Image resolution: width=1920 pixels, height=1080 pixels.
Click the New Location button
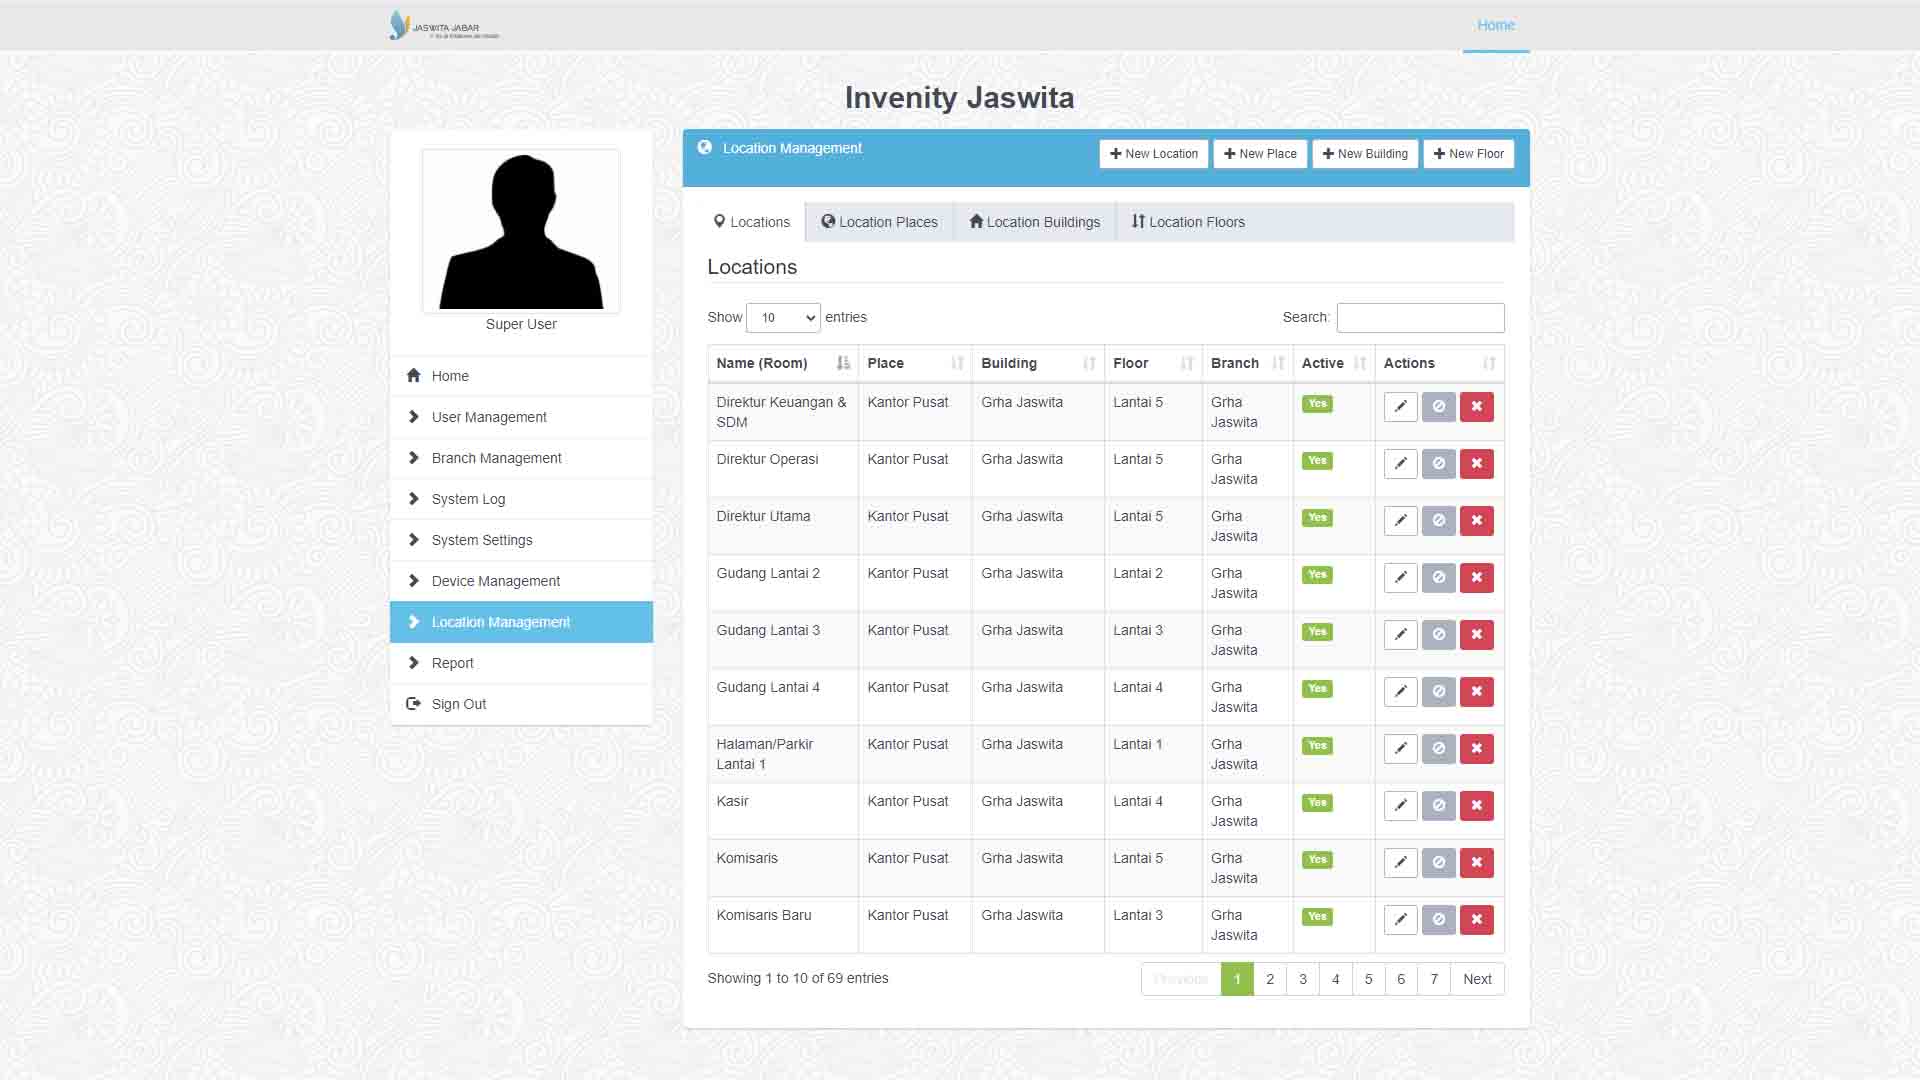[1153, 154]
